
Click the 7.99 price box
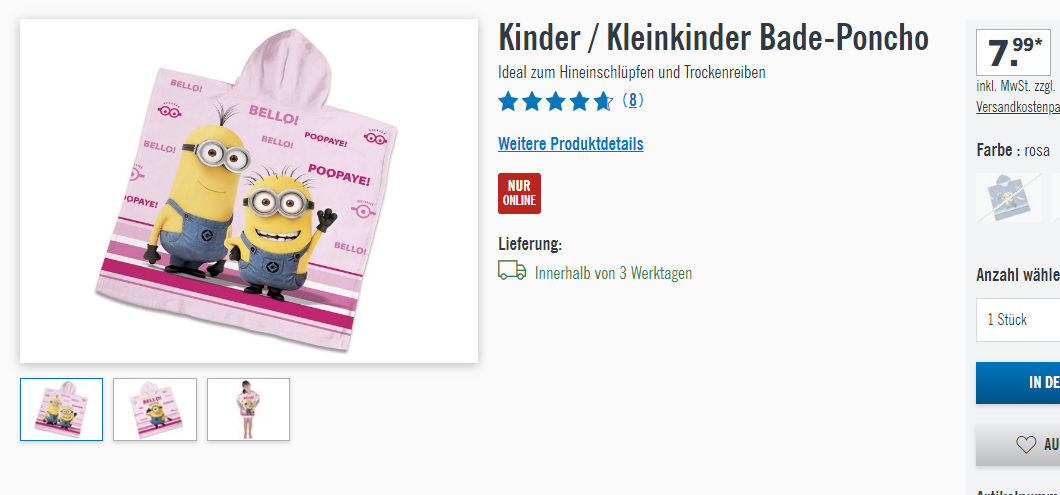[1013, 52]
